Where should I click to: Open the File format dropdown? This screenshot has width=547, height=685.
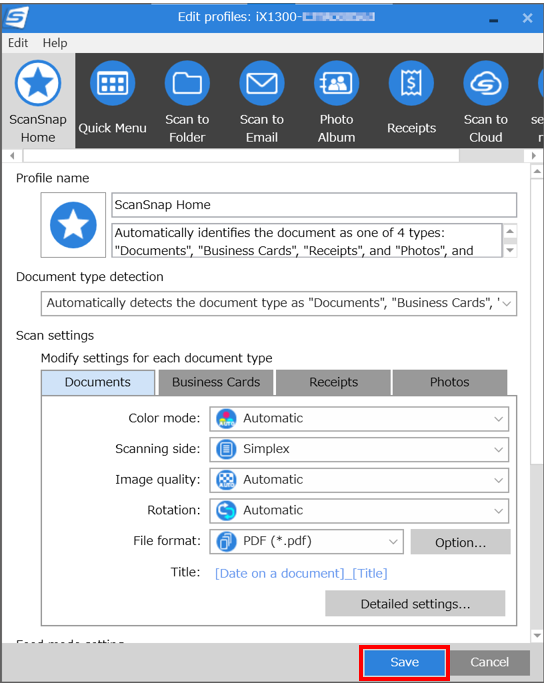[x=306, y=542]
